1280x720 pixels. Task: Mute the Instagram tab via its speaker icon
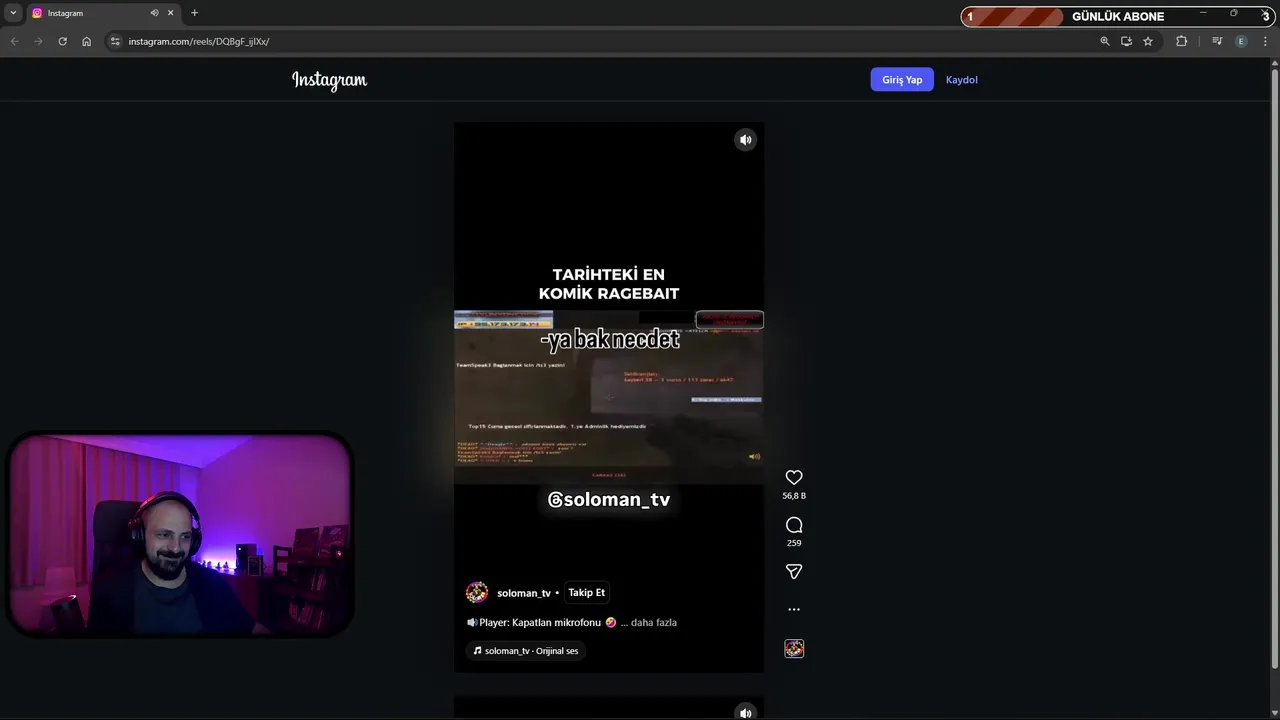154,13
